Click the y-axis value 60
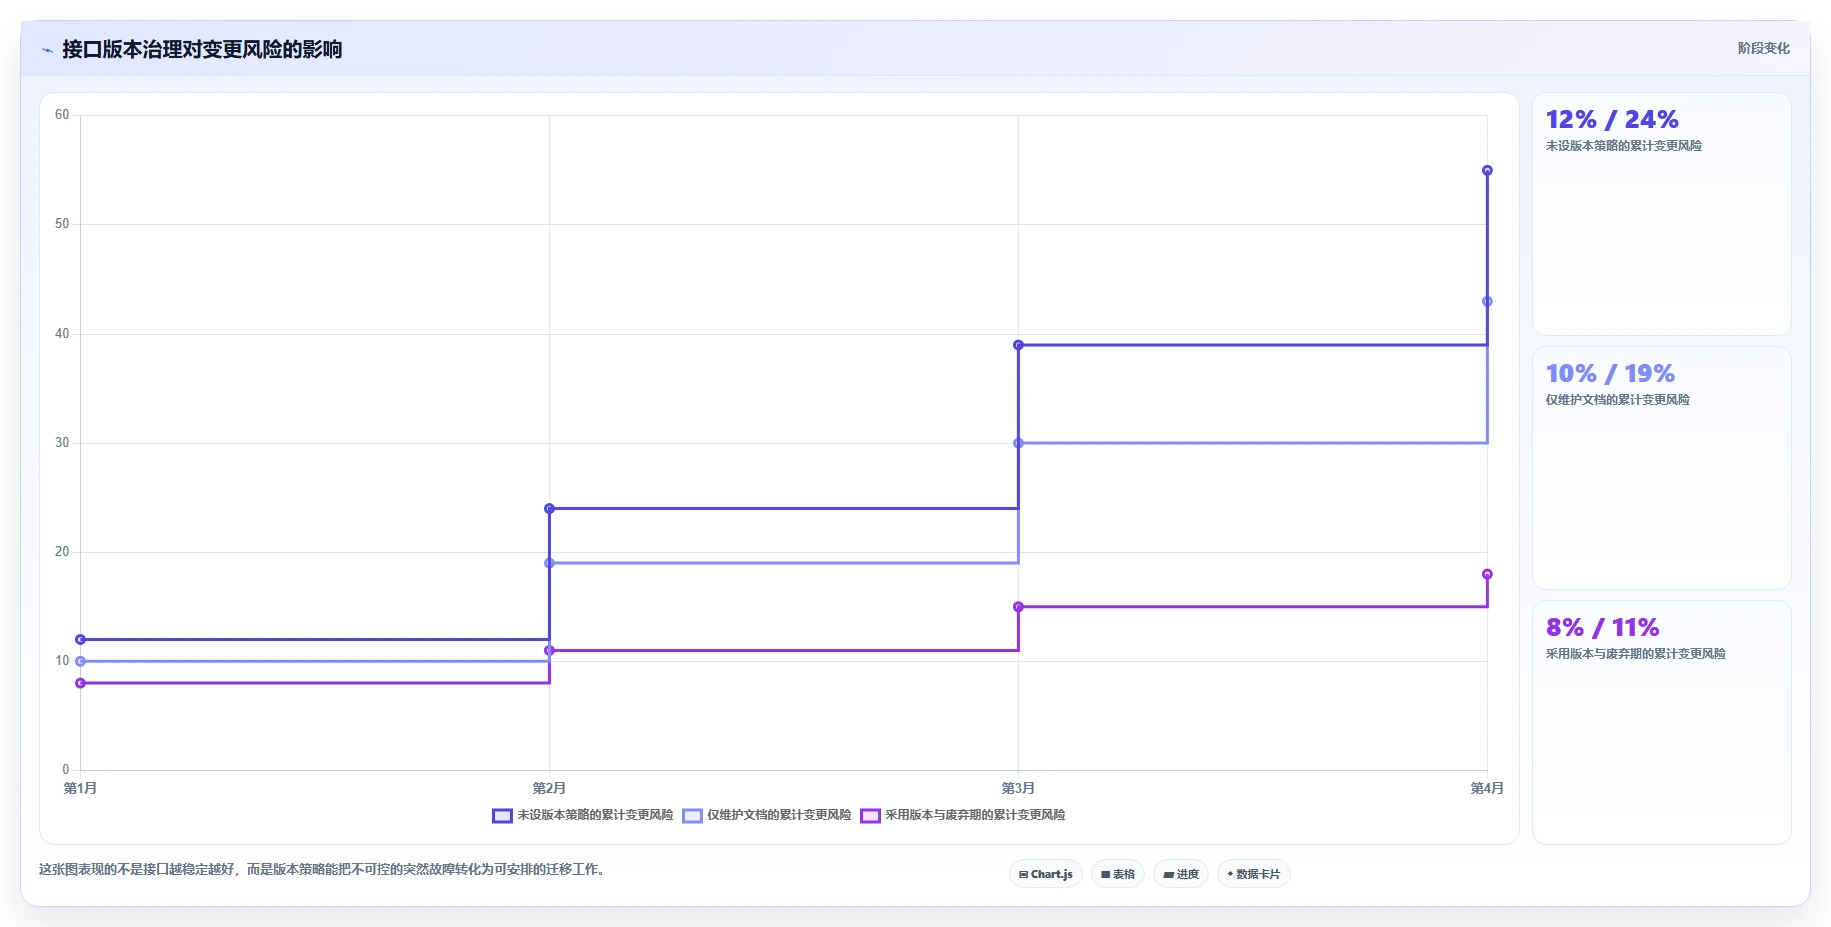 tap(62, 115)
